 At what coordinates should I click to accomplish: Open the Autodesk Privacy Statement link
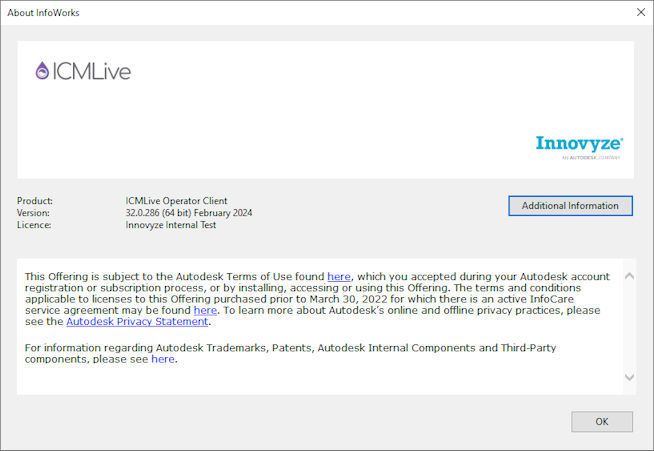pyautogui.click(x=137, y=321)
